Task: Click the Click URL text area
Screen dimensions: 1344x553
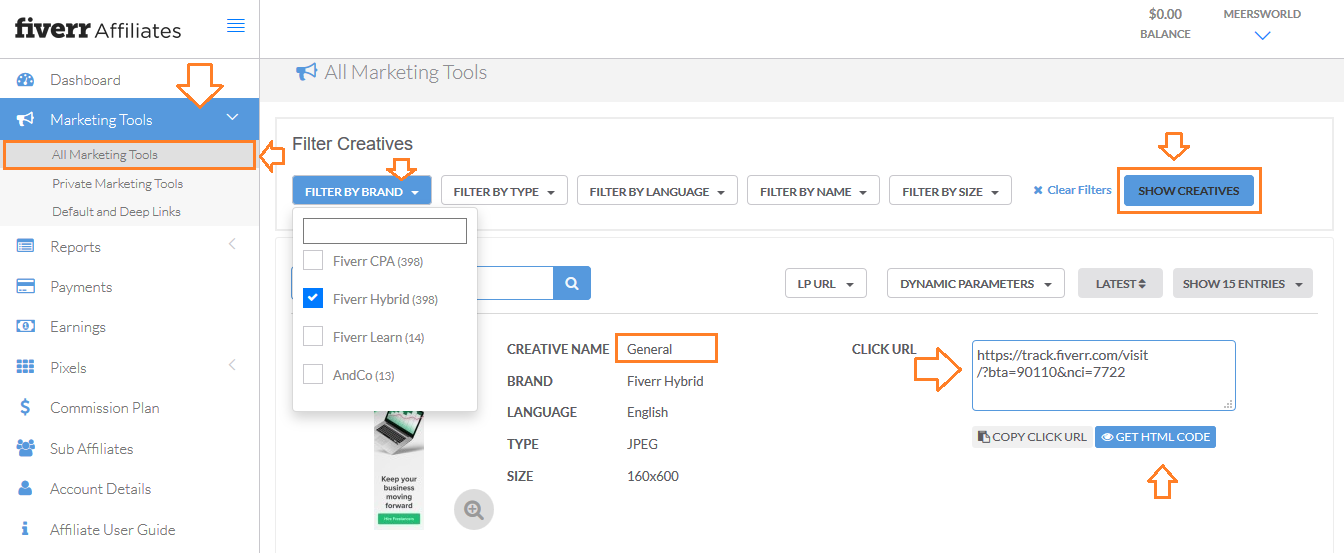Action: point(1103,375)
